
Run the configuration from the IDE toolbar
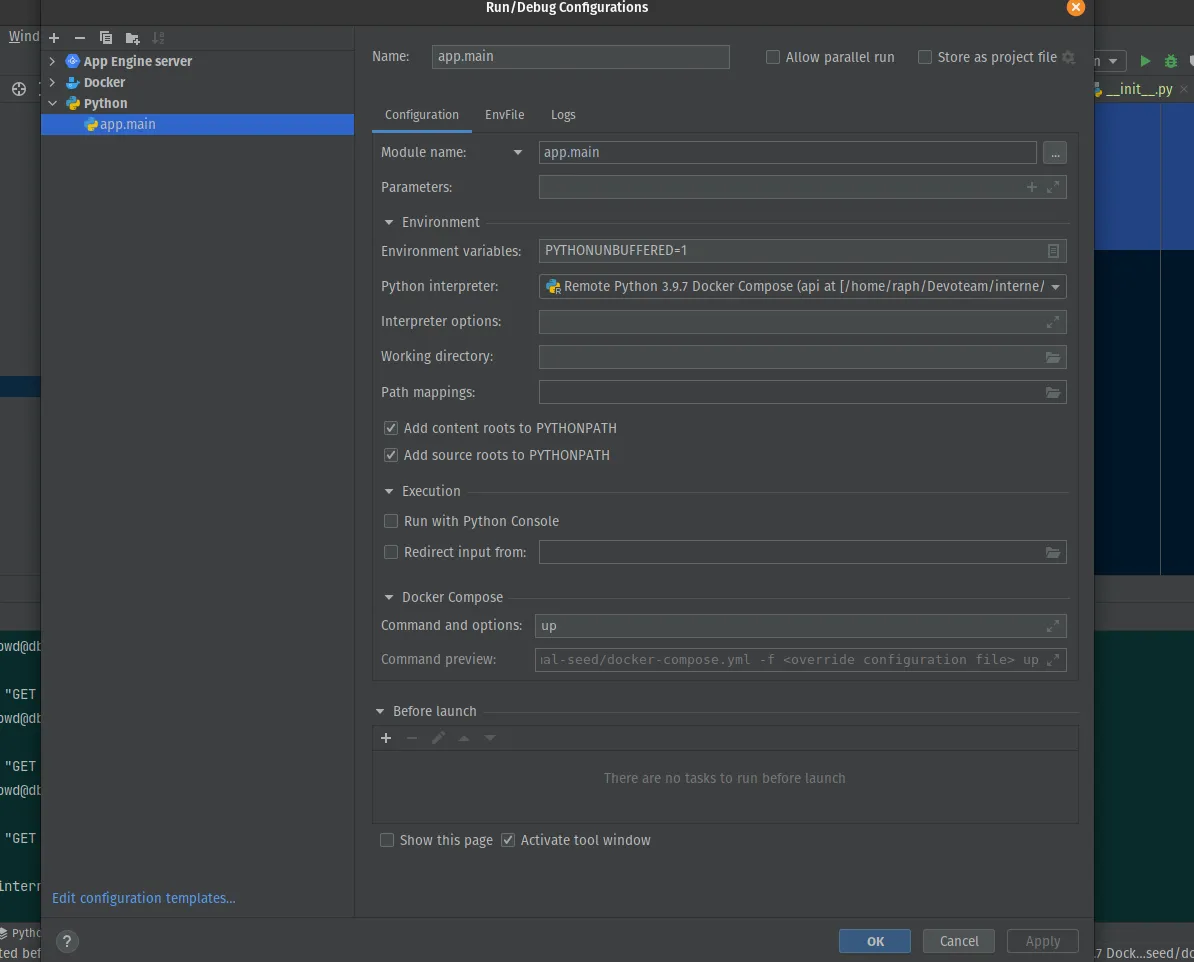point(1145,61)
